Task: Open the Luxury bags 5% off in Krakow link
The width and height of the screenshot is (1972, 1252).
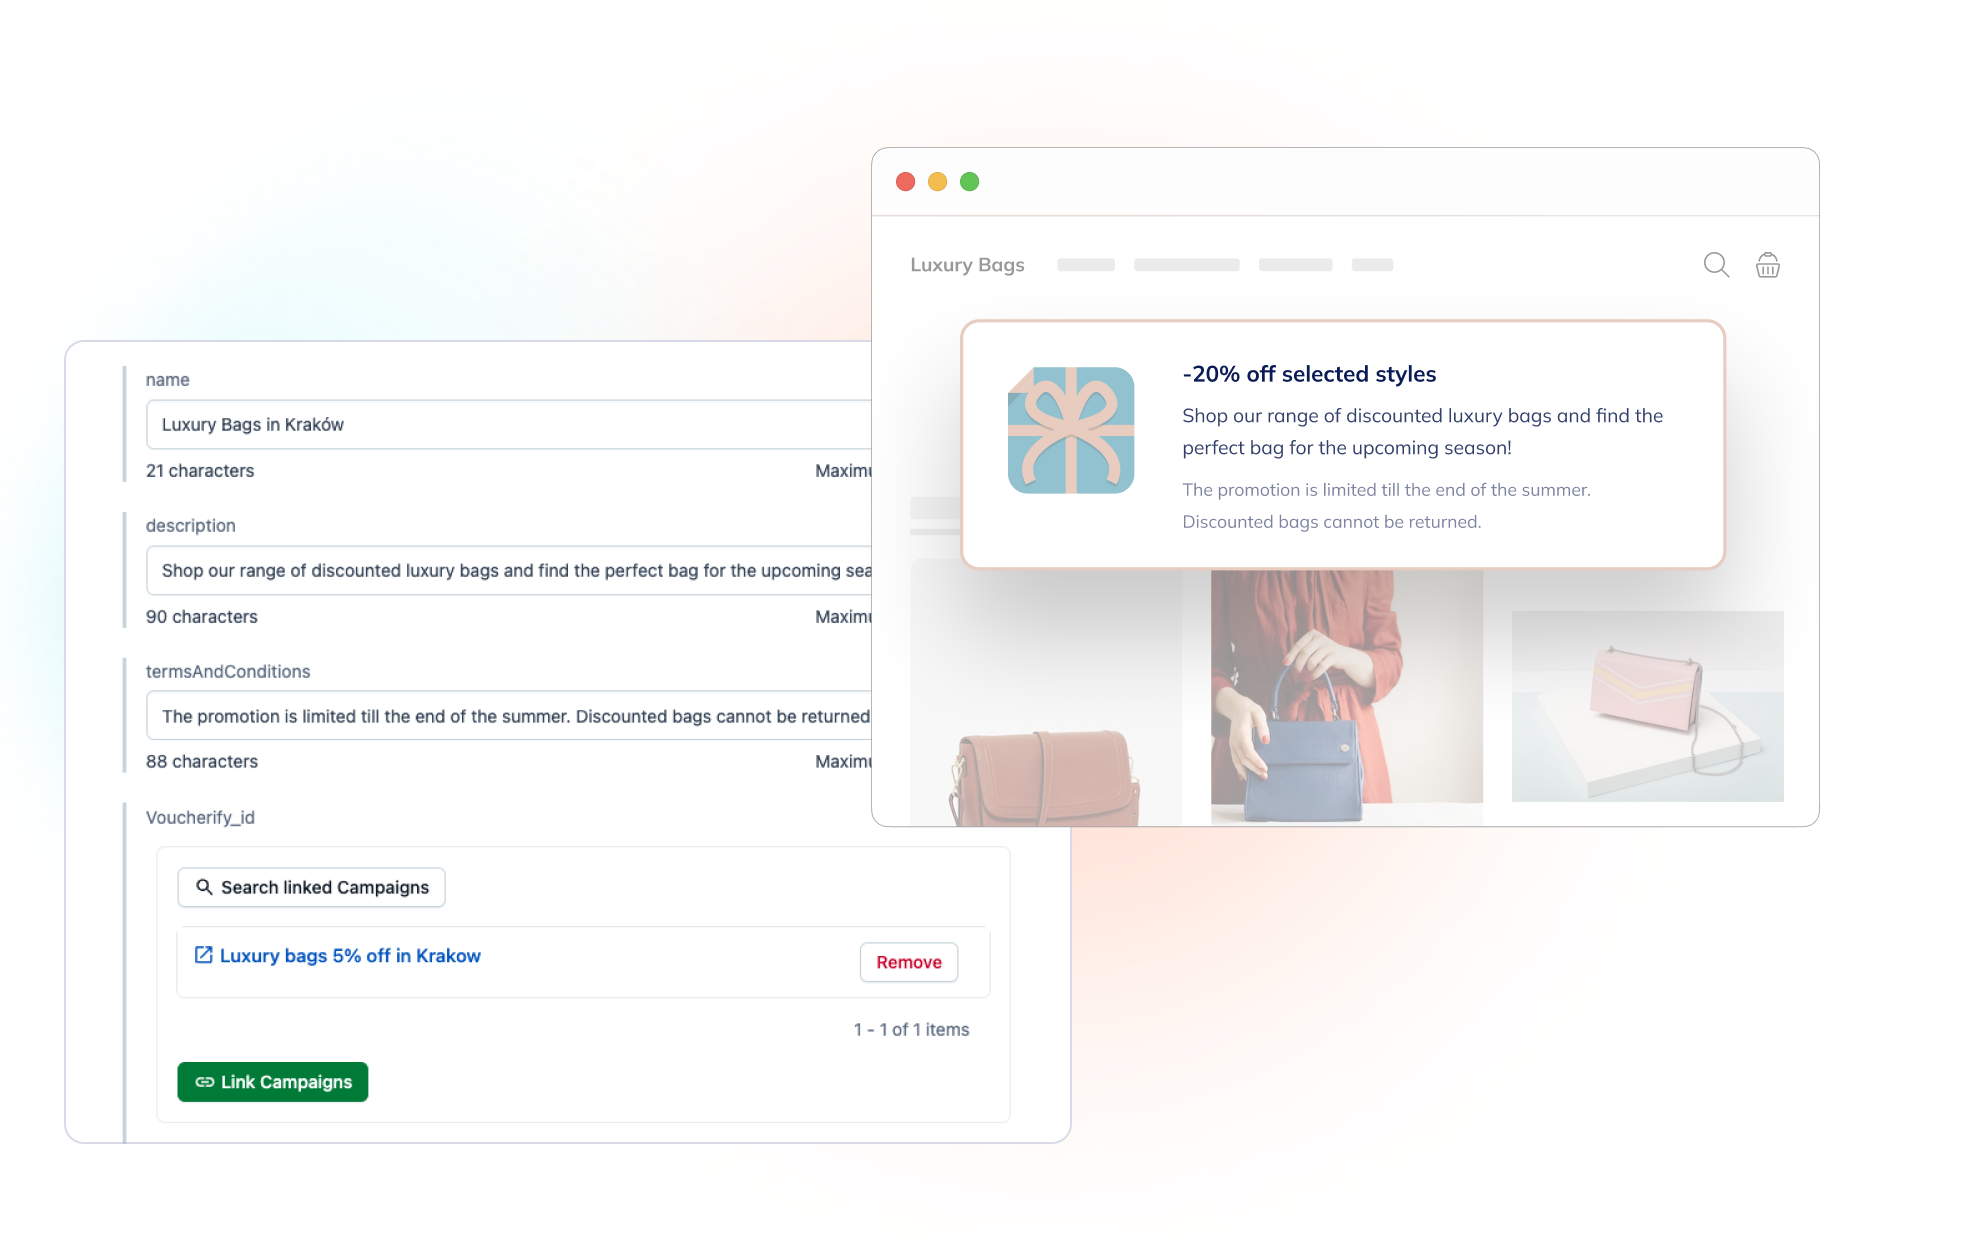Action: coord(350,955)
